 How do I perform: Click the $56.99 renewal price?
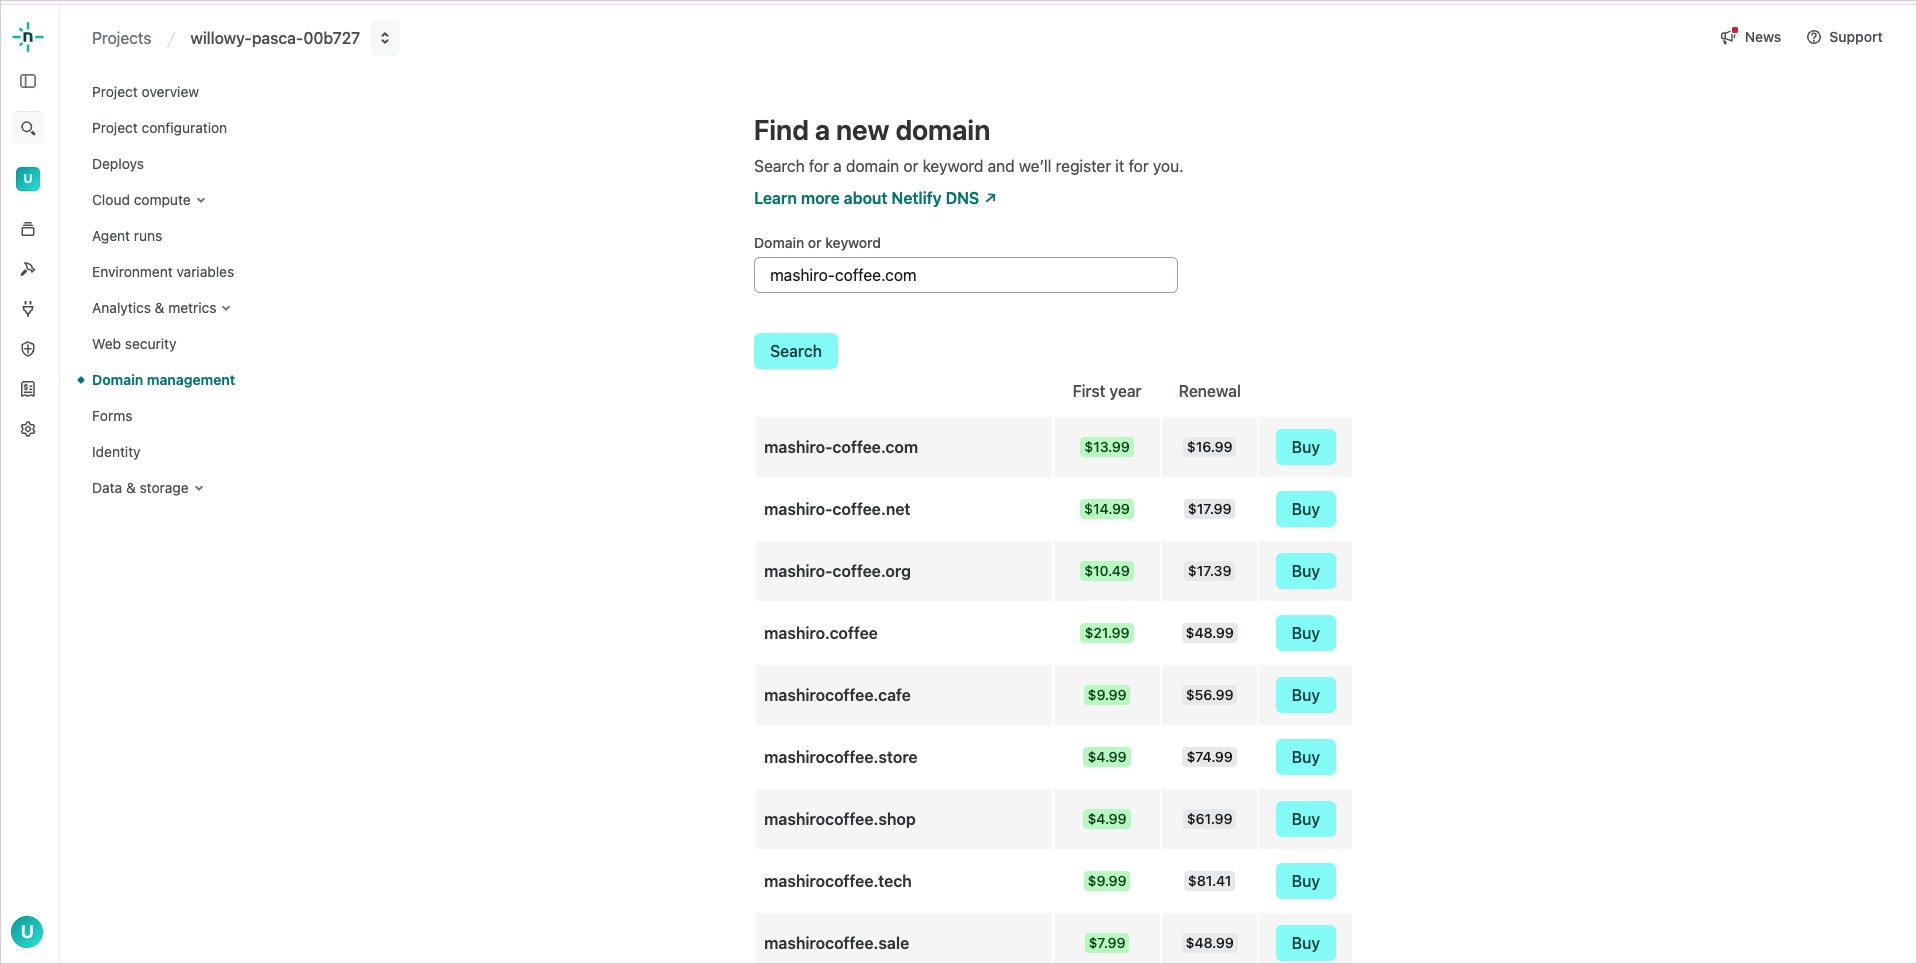click(x=1209, y=695)
